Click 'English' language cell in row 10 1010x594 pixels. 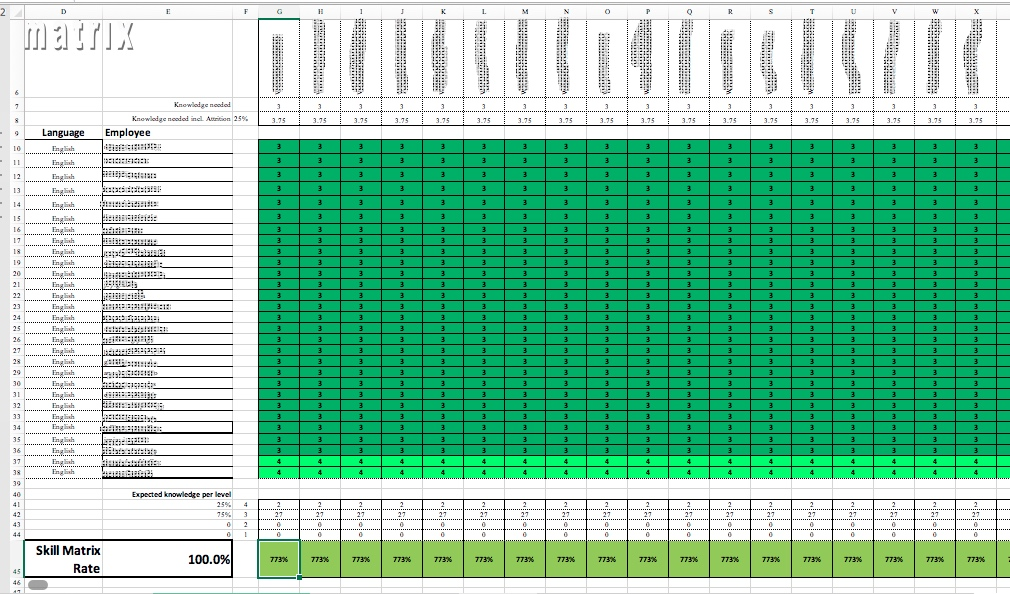click(63, 148)
